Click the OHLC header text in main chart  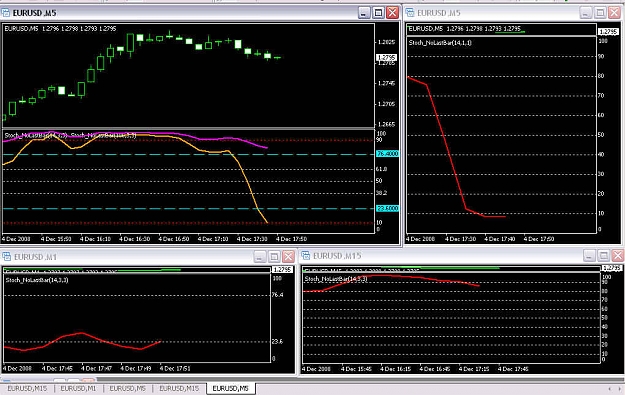tap(60, 29)
